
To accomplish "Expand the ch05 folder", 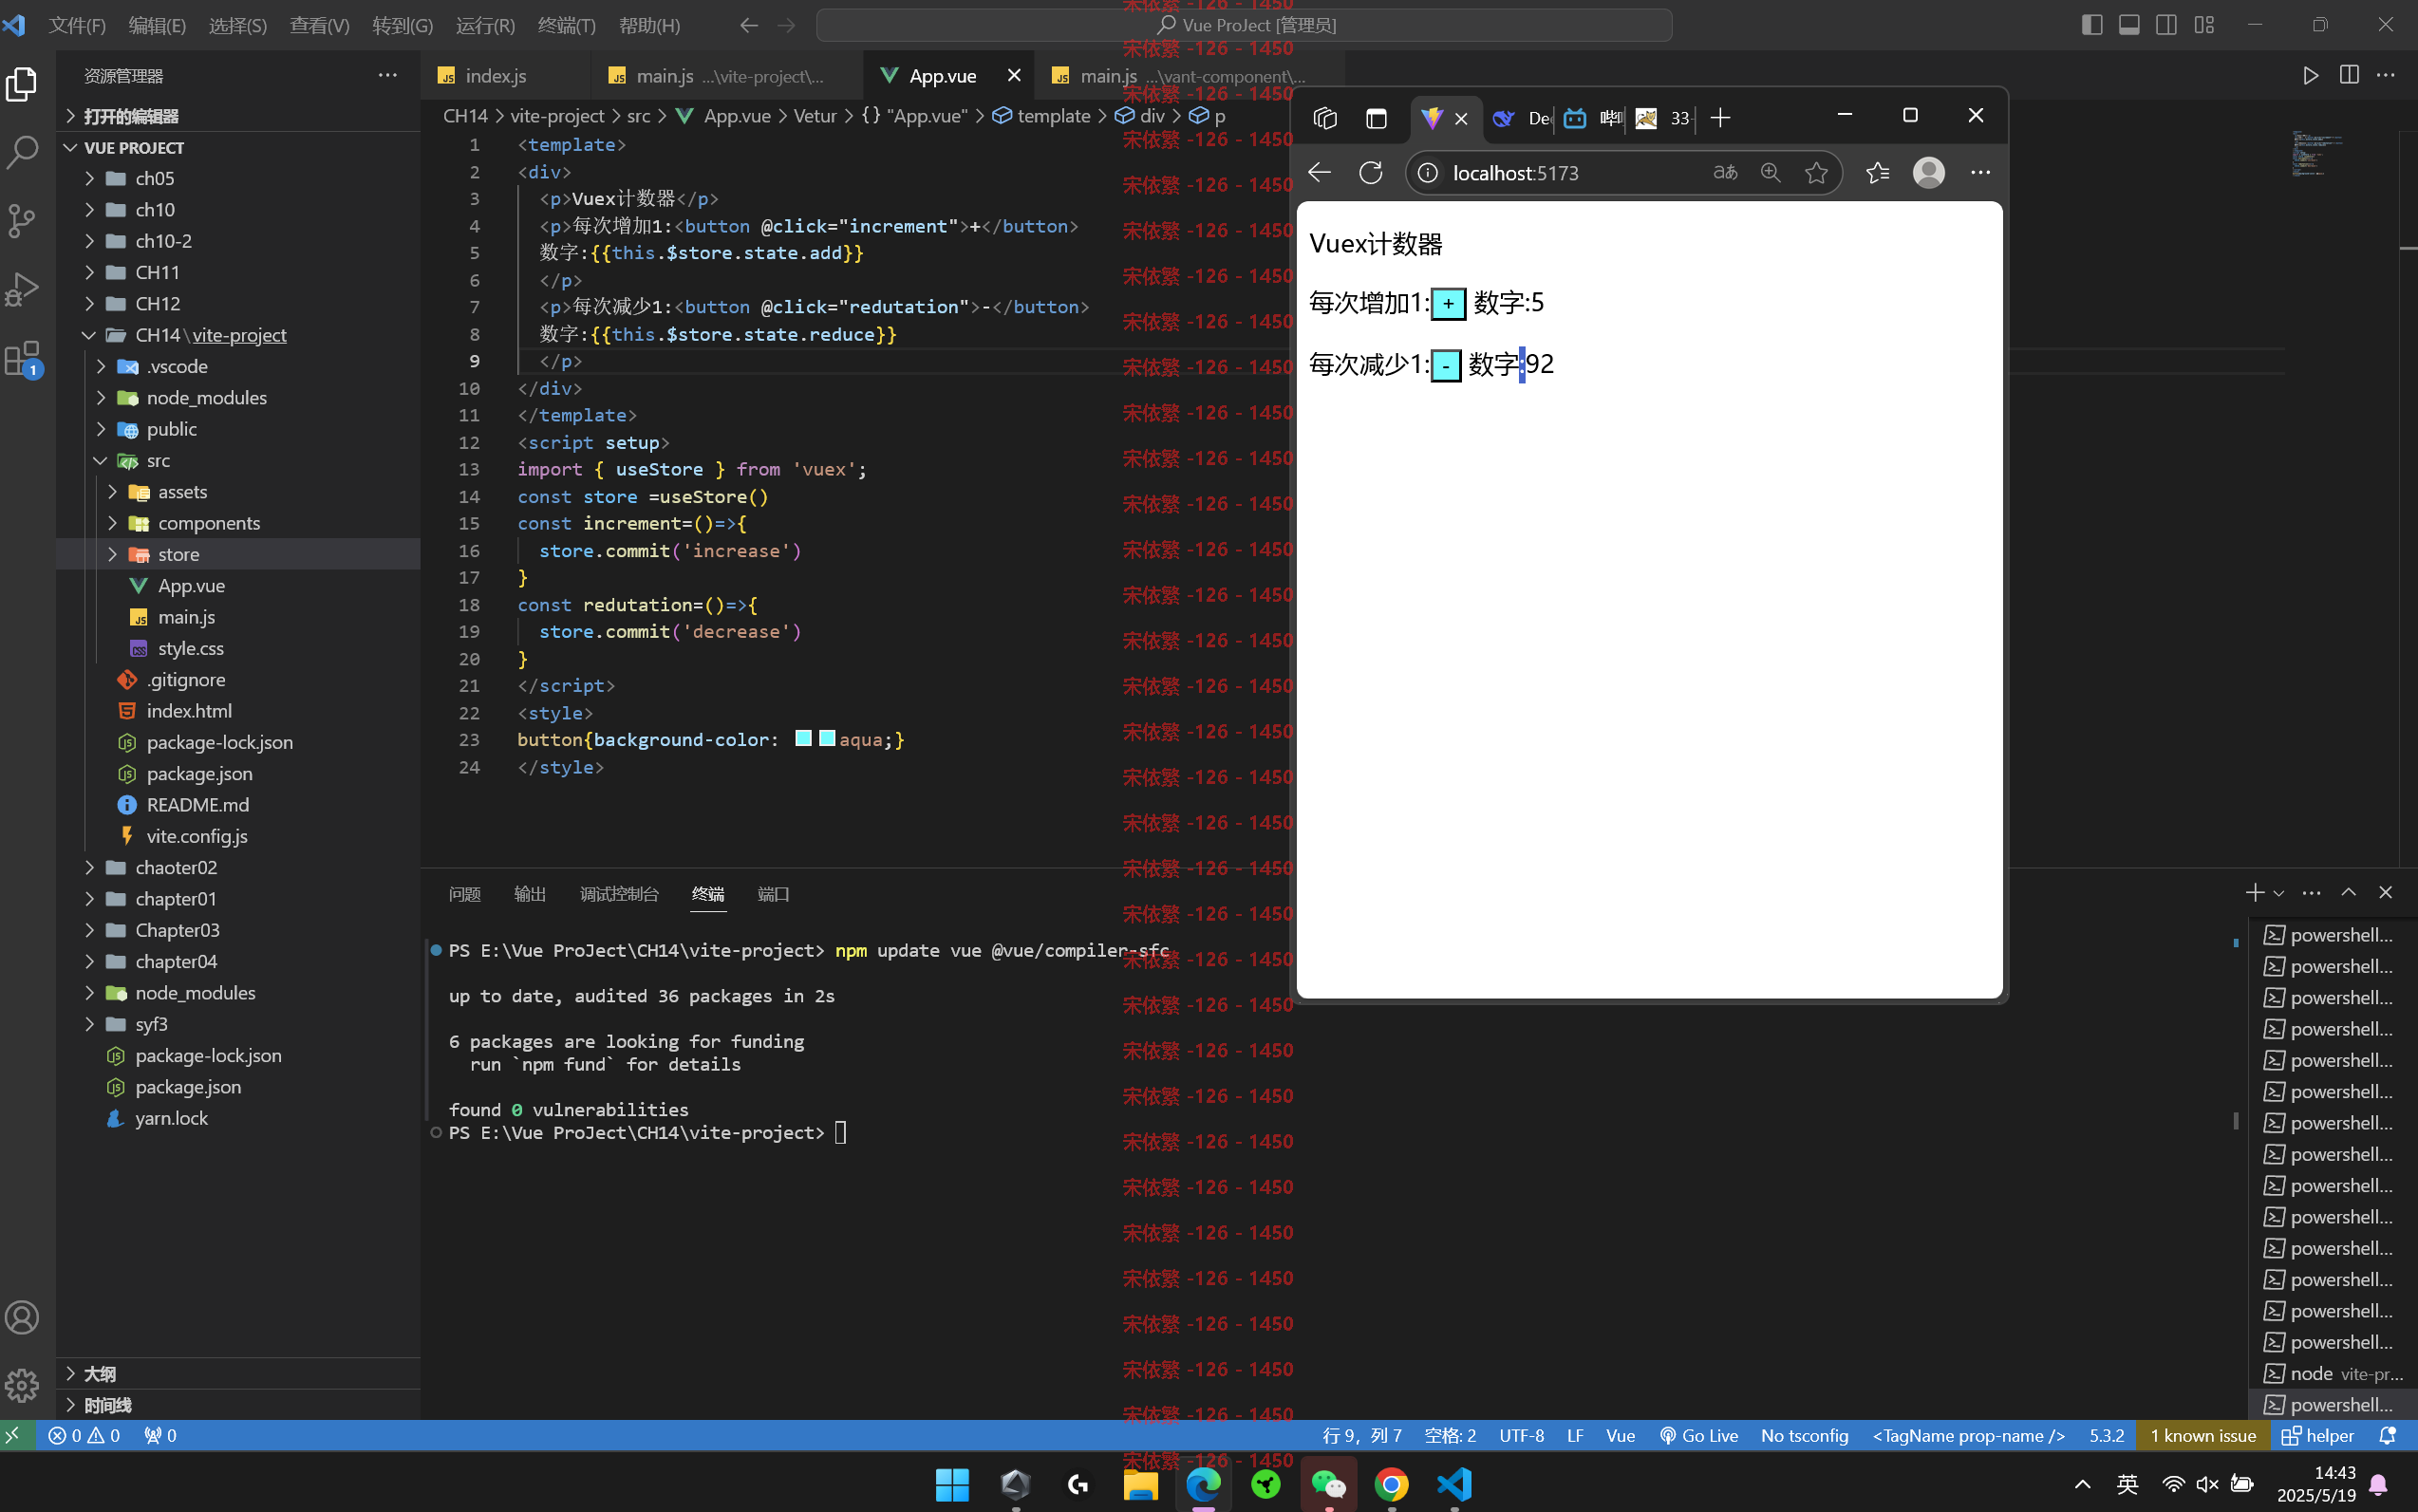I will [238, 178].
